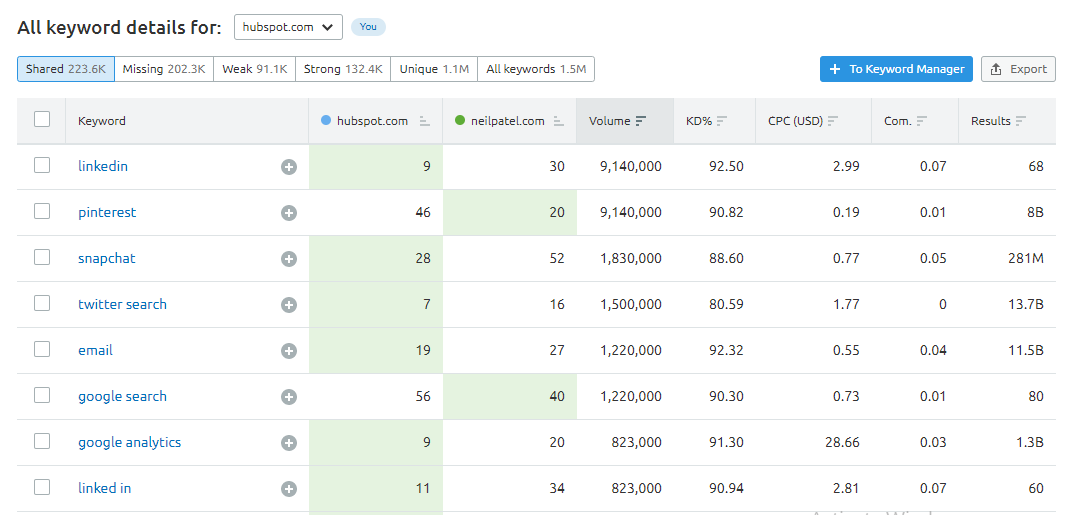Click KD% value 91.30
Viewport: 1084px width, 515px height.
coord(727,442)
